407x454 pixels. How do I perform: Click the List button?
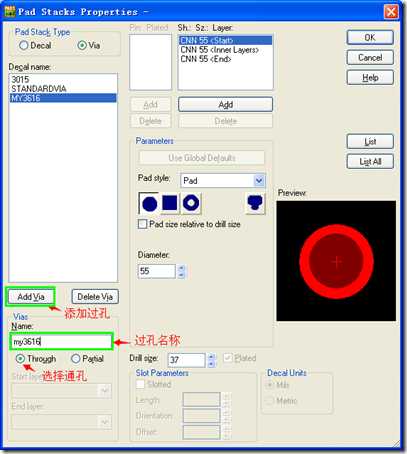(x=370, y=142)
